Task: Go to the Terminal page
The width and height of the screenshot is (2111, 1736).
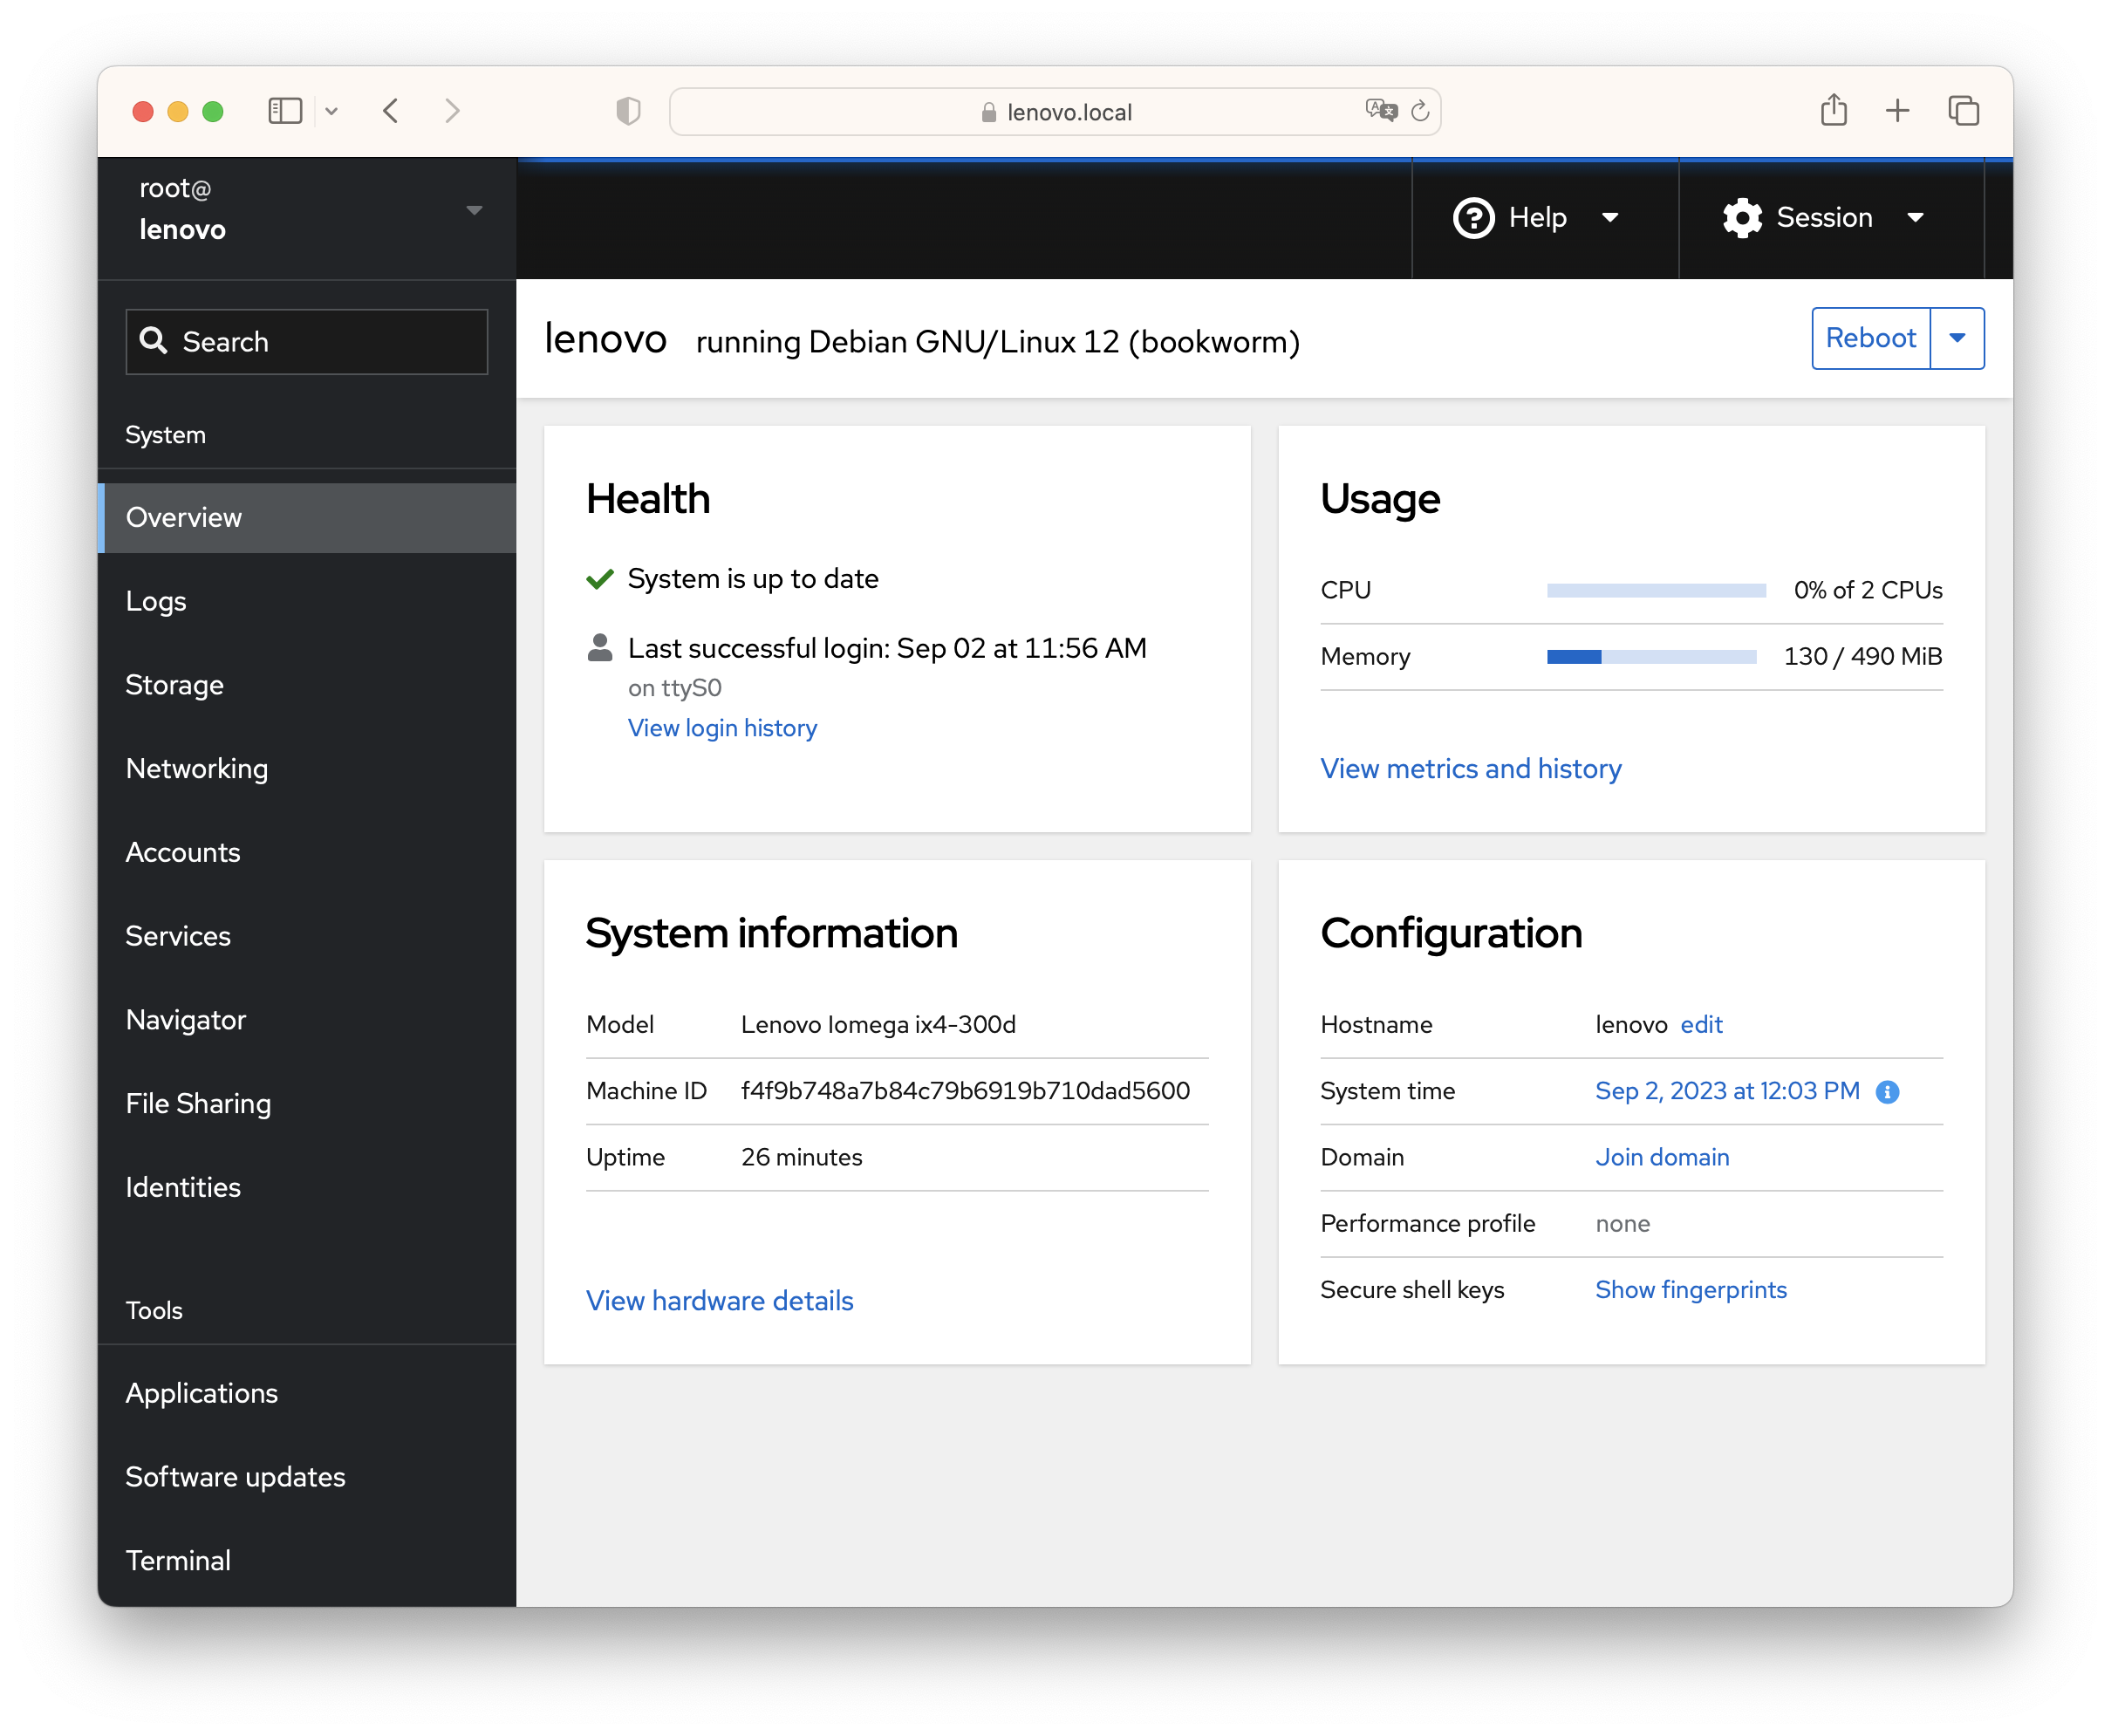Action: coord(178,1560)
